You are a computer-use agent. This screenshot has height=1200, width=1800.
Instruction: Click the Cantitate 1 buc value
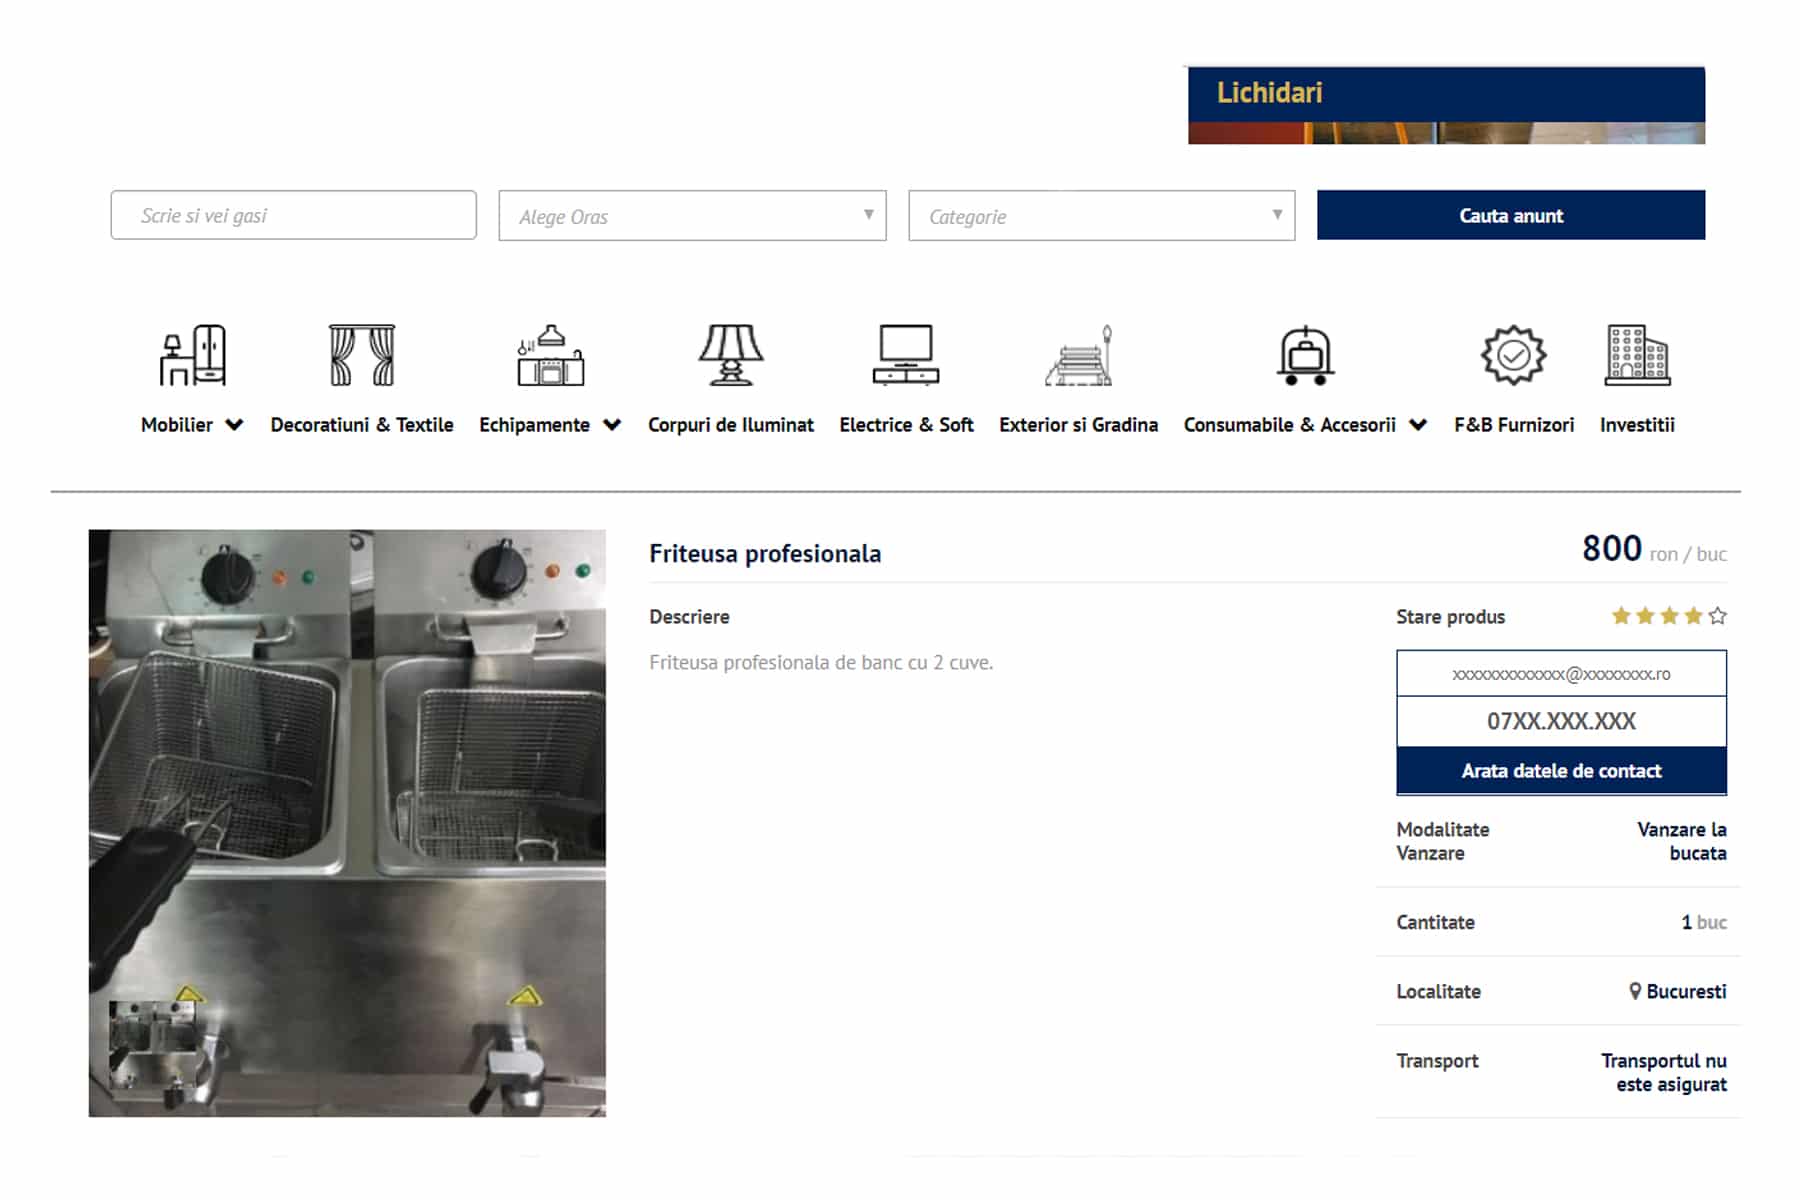coord(1704,922)
